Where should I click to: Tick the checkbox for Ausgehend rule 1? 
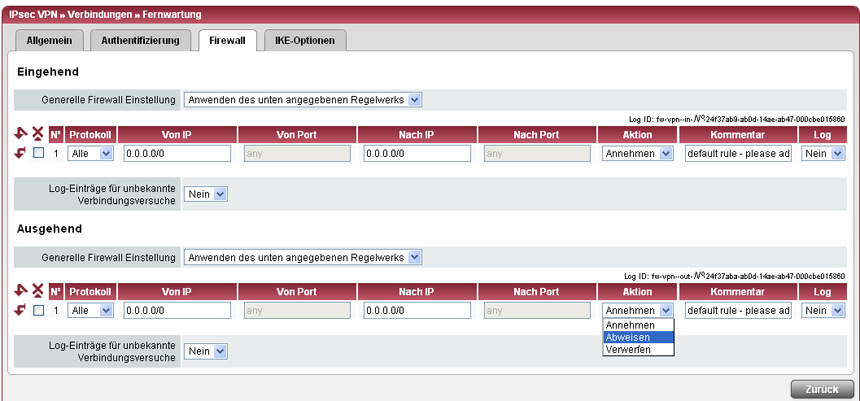coord(38,310)
